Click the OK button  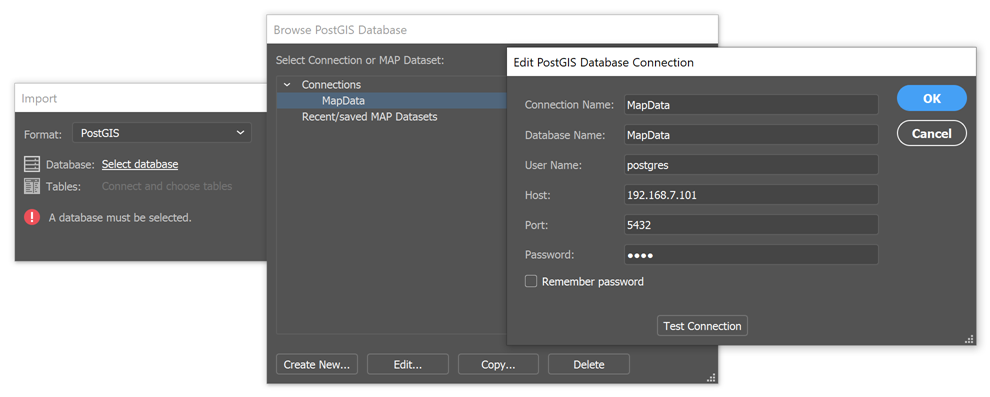932,98
